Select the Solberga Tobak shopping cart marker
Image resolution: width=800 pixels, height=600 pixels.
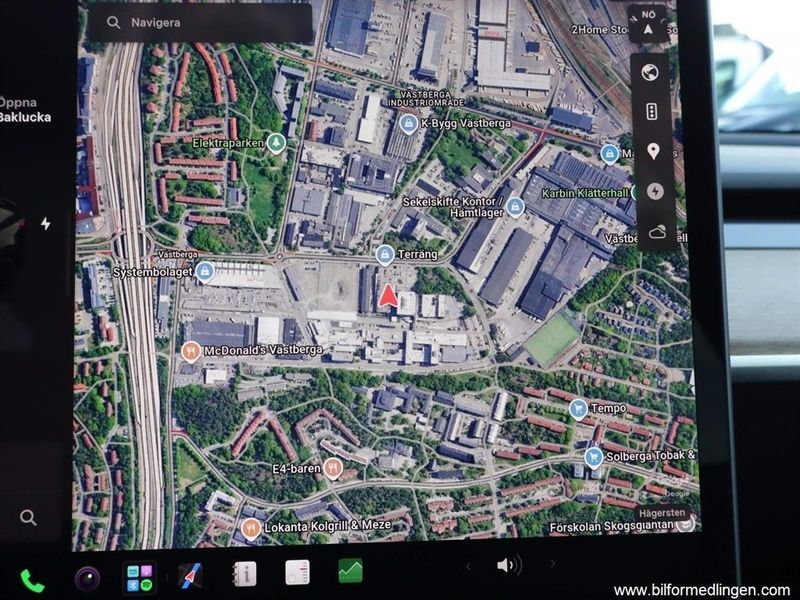tap(593, 458)
